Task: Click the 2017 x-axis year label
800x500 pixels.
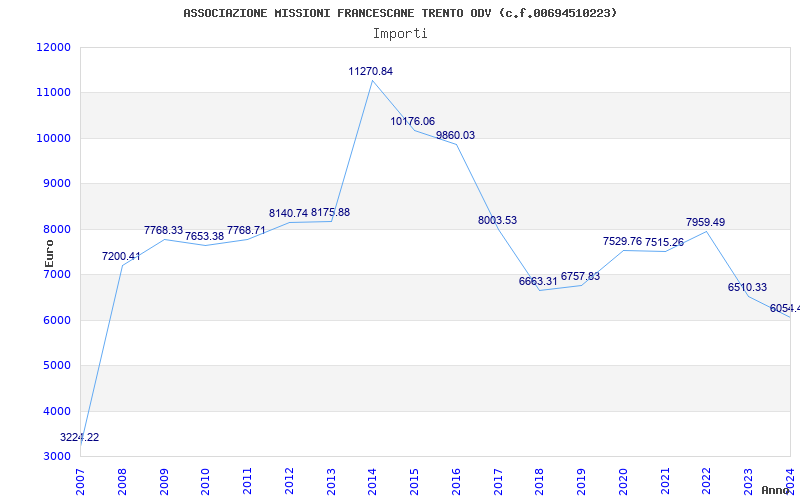Action: [498, 481]
